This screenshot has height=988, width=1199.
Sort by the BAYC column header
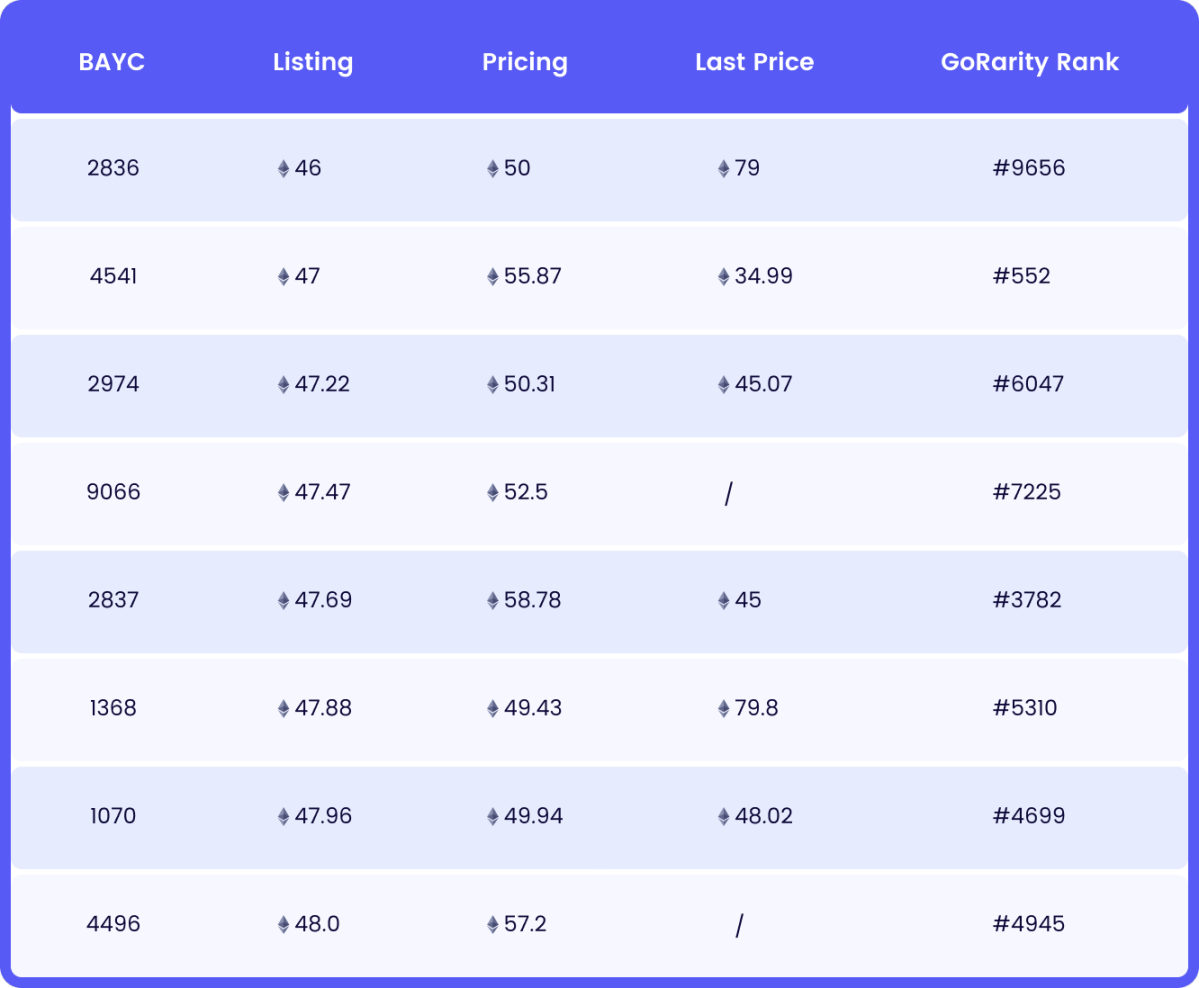[112, 62]
